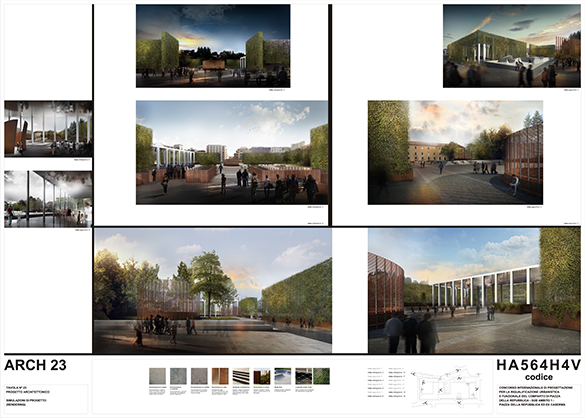Image resolution: width=585 pixels, height=418 pixels.
Task: Click the site key plan with view arrows
Action: pos(447,387)
